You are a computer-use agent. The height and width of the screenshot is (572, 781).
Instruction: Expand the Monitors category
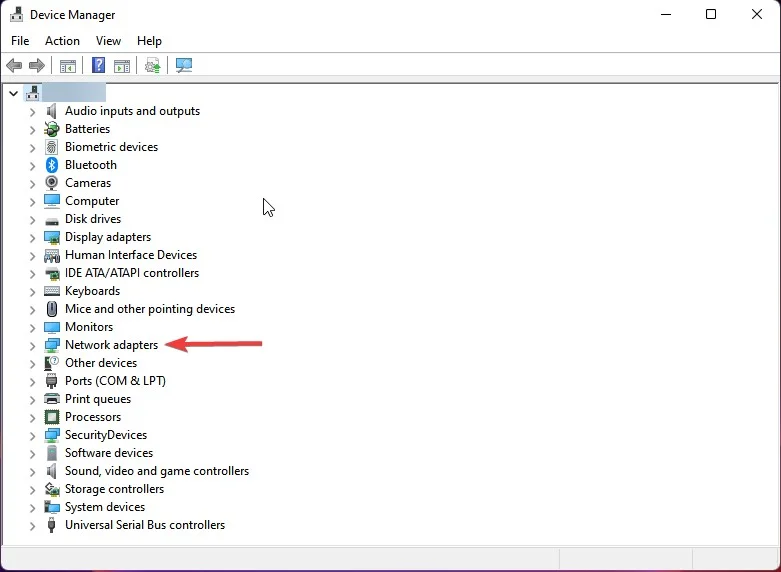click(x=32, y=327)
